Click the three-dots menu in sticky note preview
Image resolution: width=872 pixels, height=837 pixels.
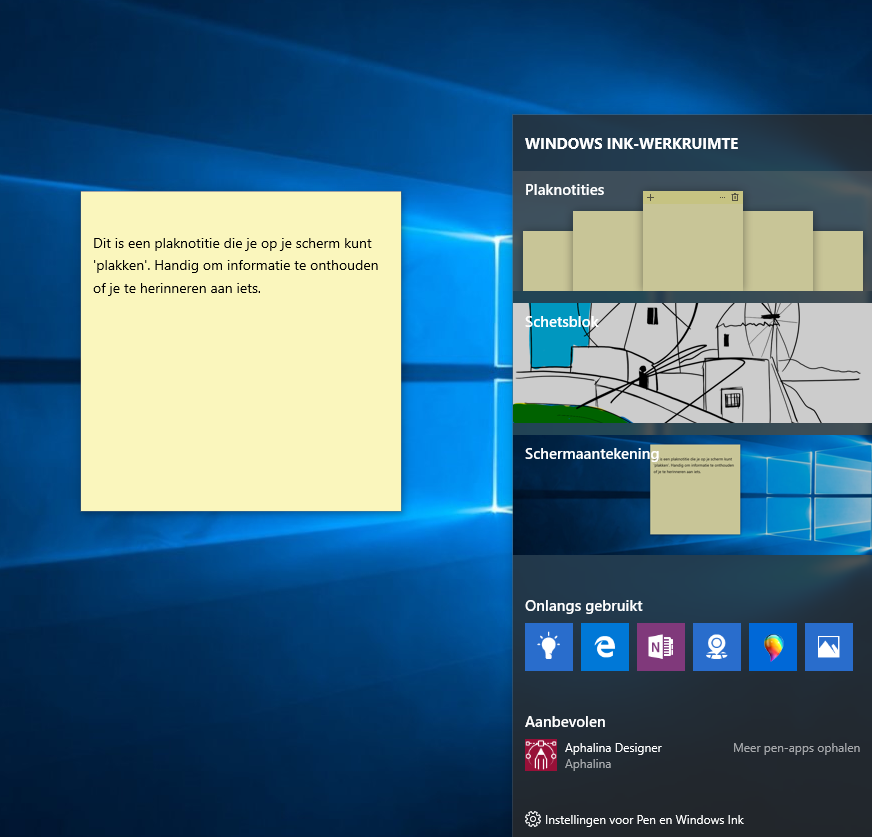(x=722, y=198)
